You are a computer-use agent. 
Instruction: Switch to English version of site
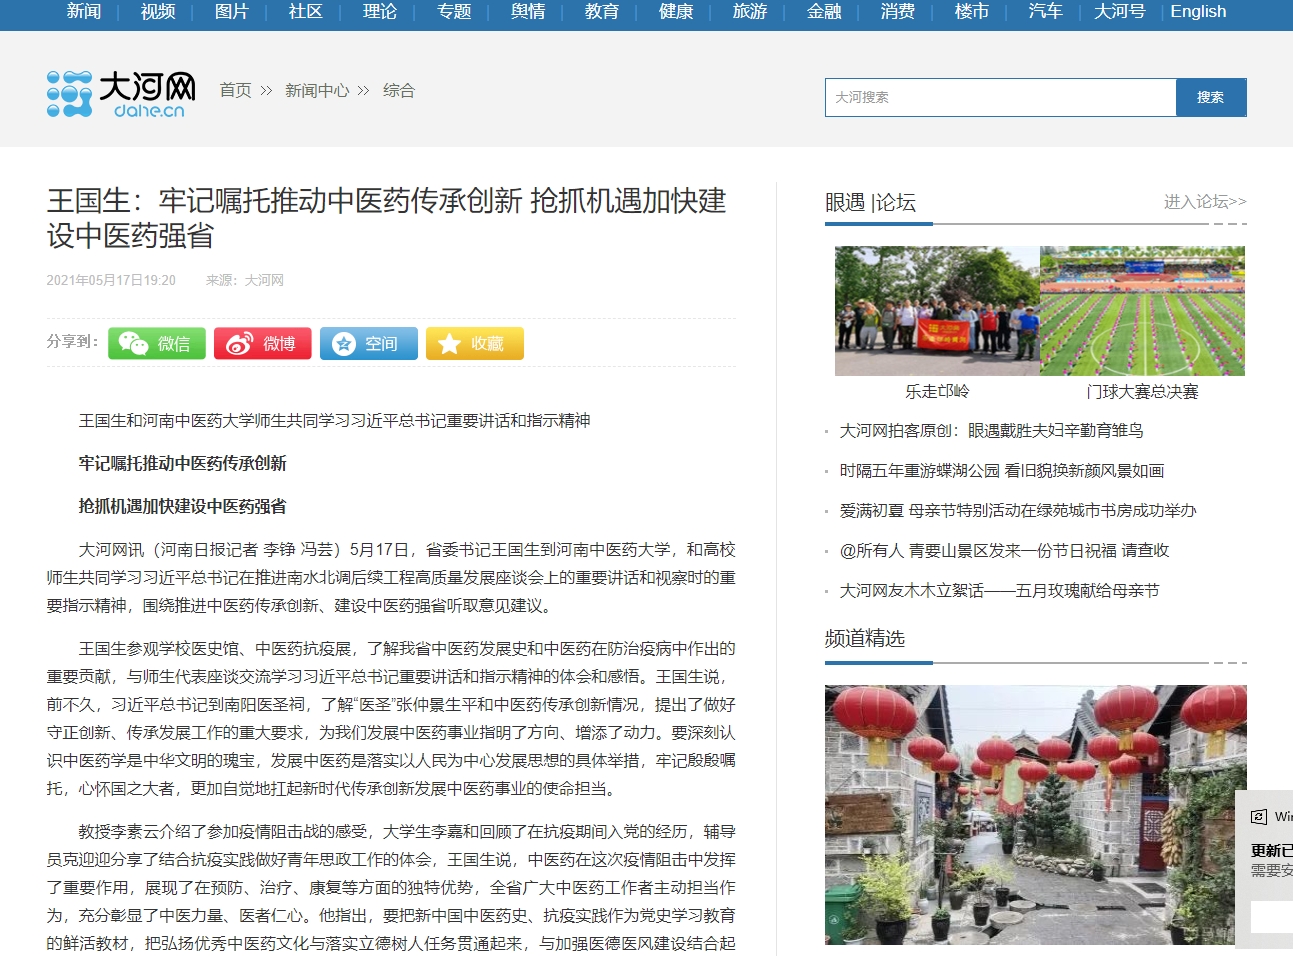point(1197,12)
